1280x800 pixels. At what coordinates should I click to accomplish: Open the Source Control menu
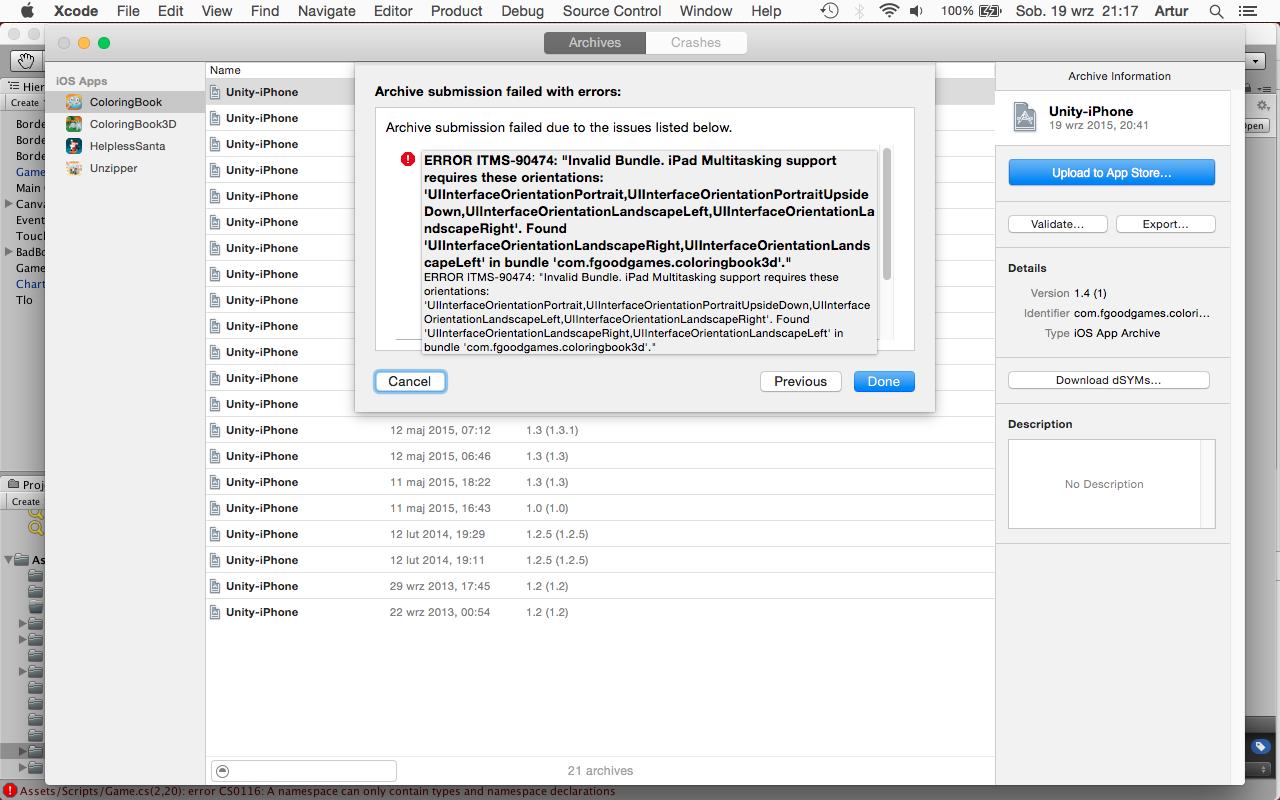tap(611, 11)
